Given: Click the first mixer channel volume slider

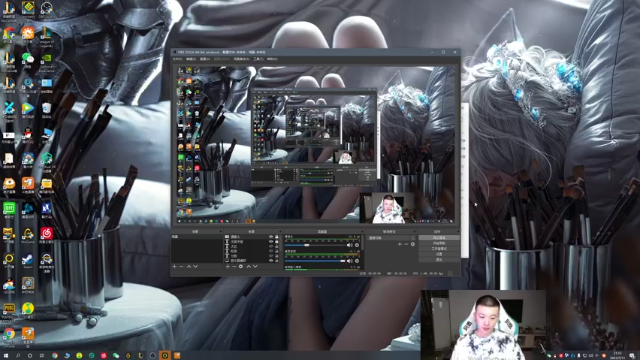Looking at the screenshot, I should tap(315, 245).
